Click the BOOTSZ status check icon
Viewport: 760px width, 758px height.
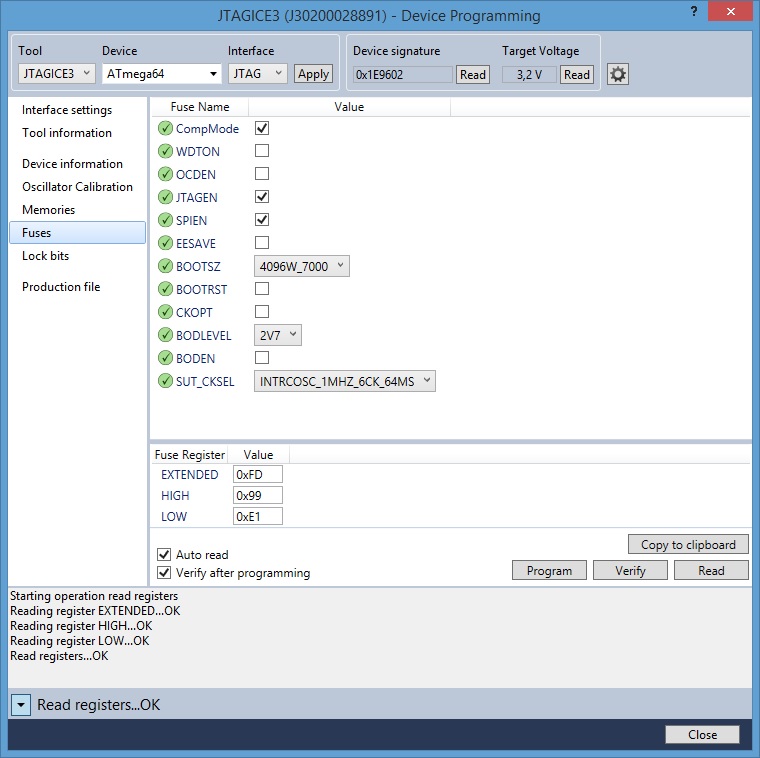165,266
